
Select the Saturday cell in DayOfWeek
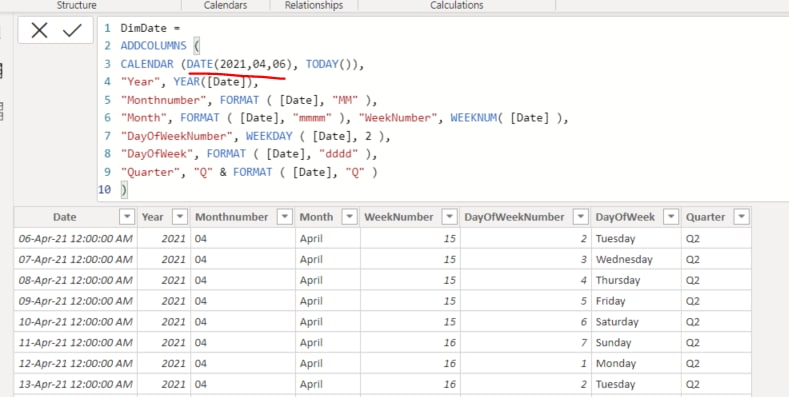637,322
